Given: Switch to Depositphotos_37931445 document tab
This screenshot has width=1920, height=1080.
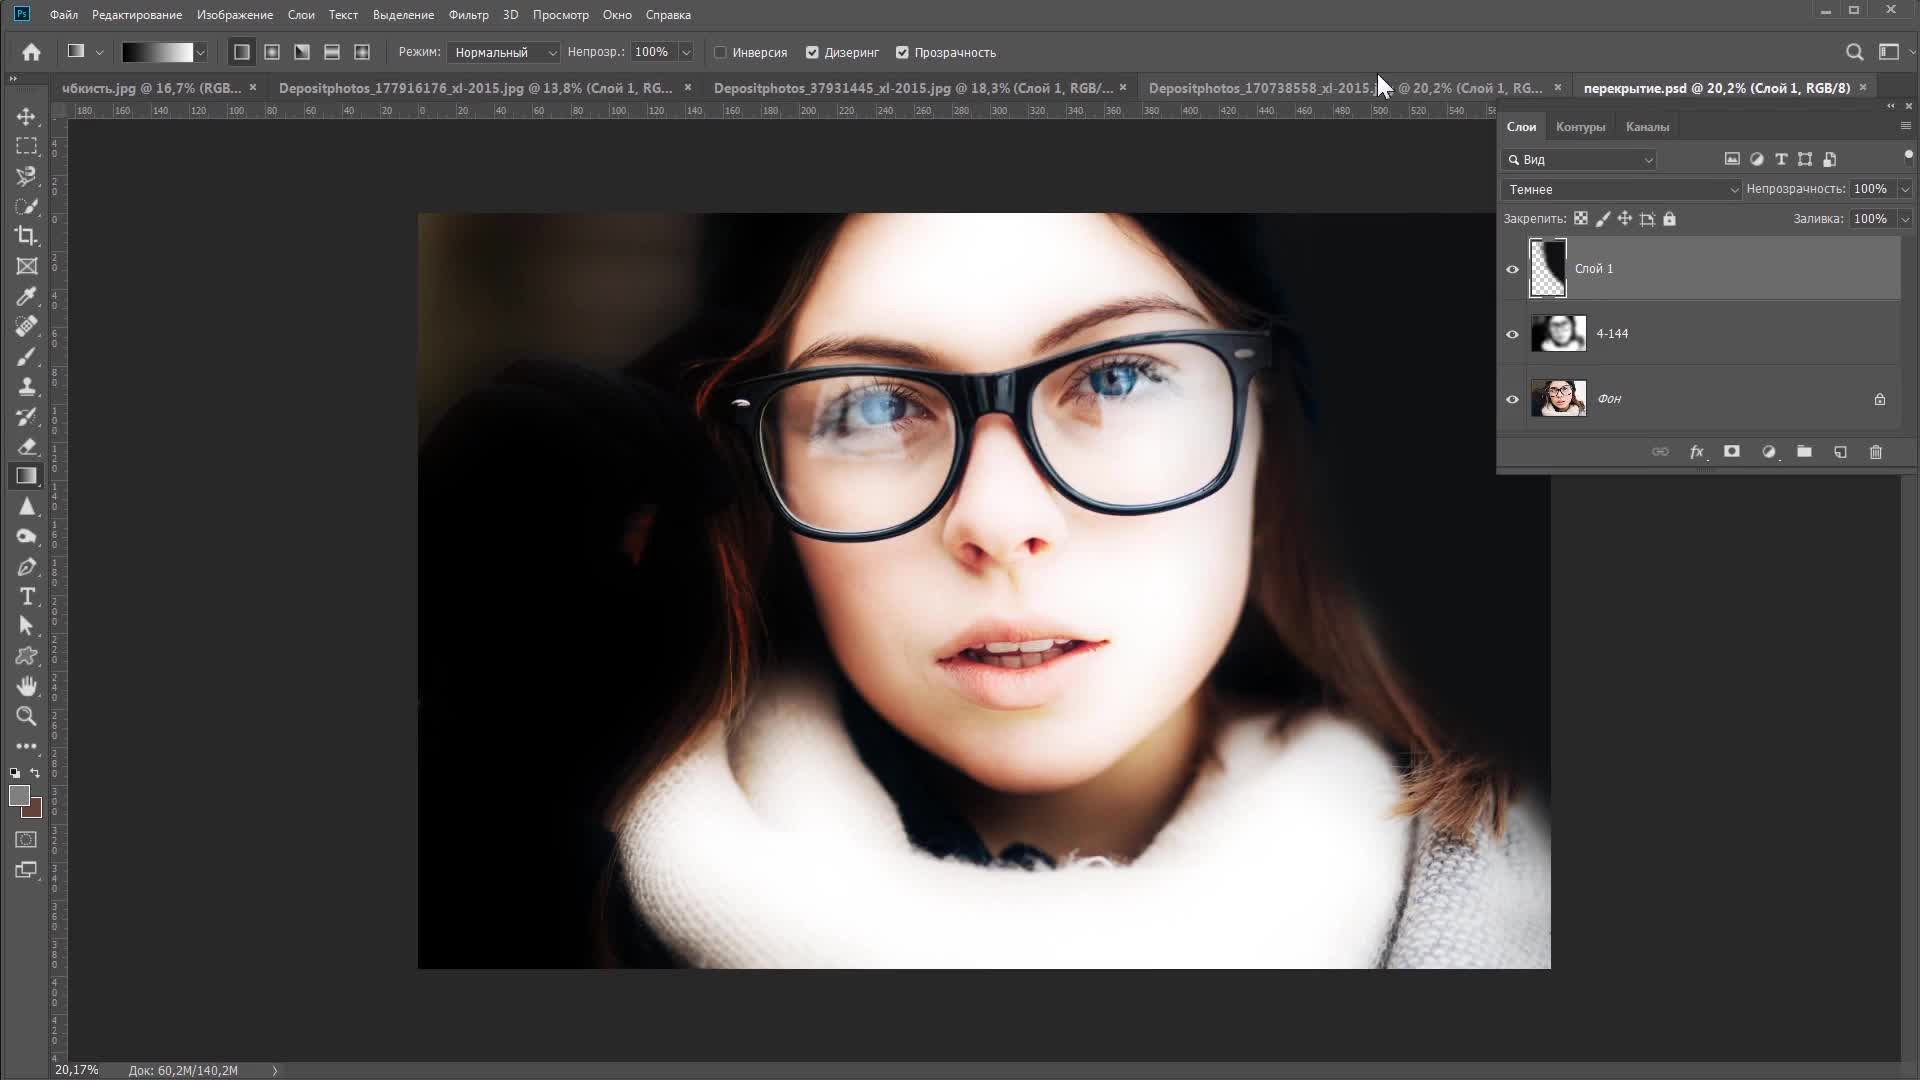Looking at the screenshot, I should click(x=912, y=88).
